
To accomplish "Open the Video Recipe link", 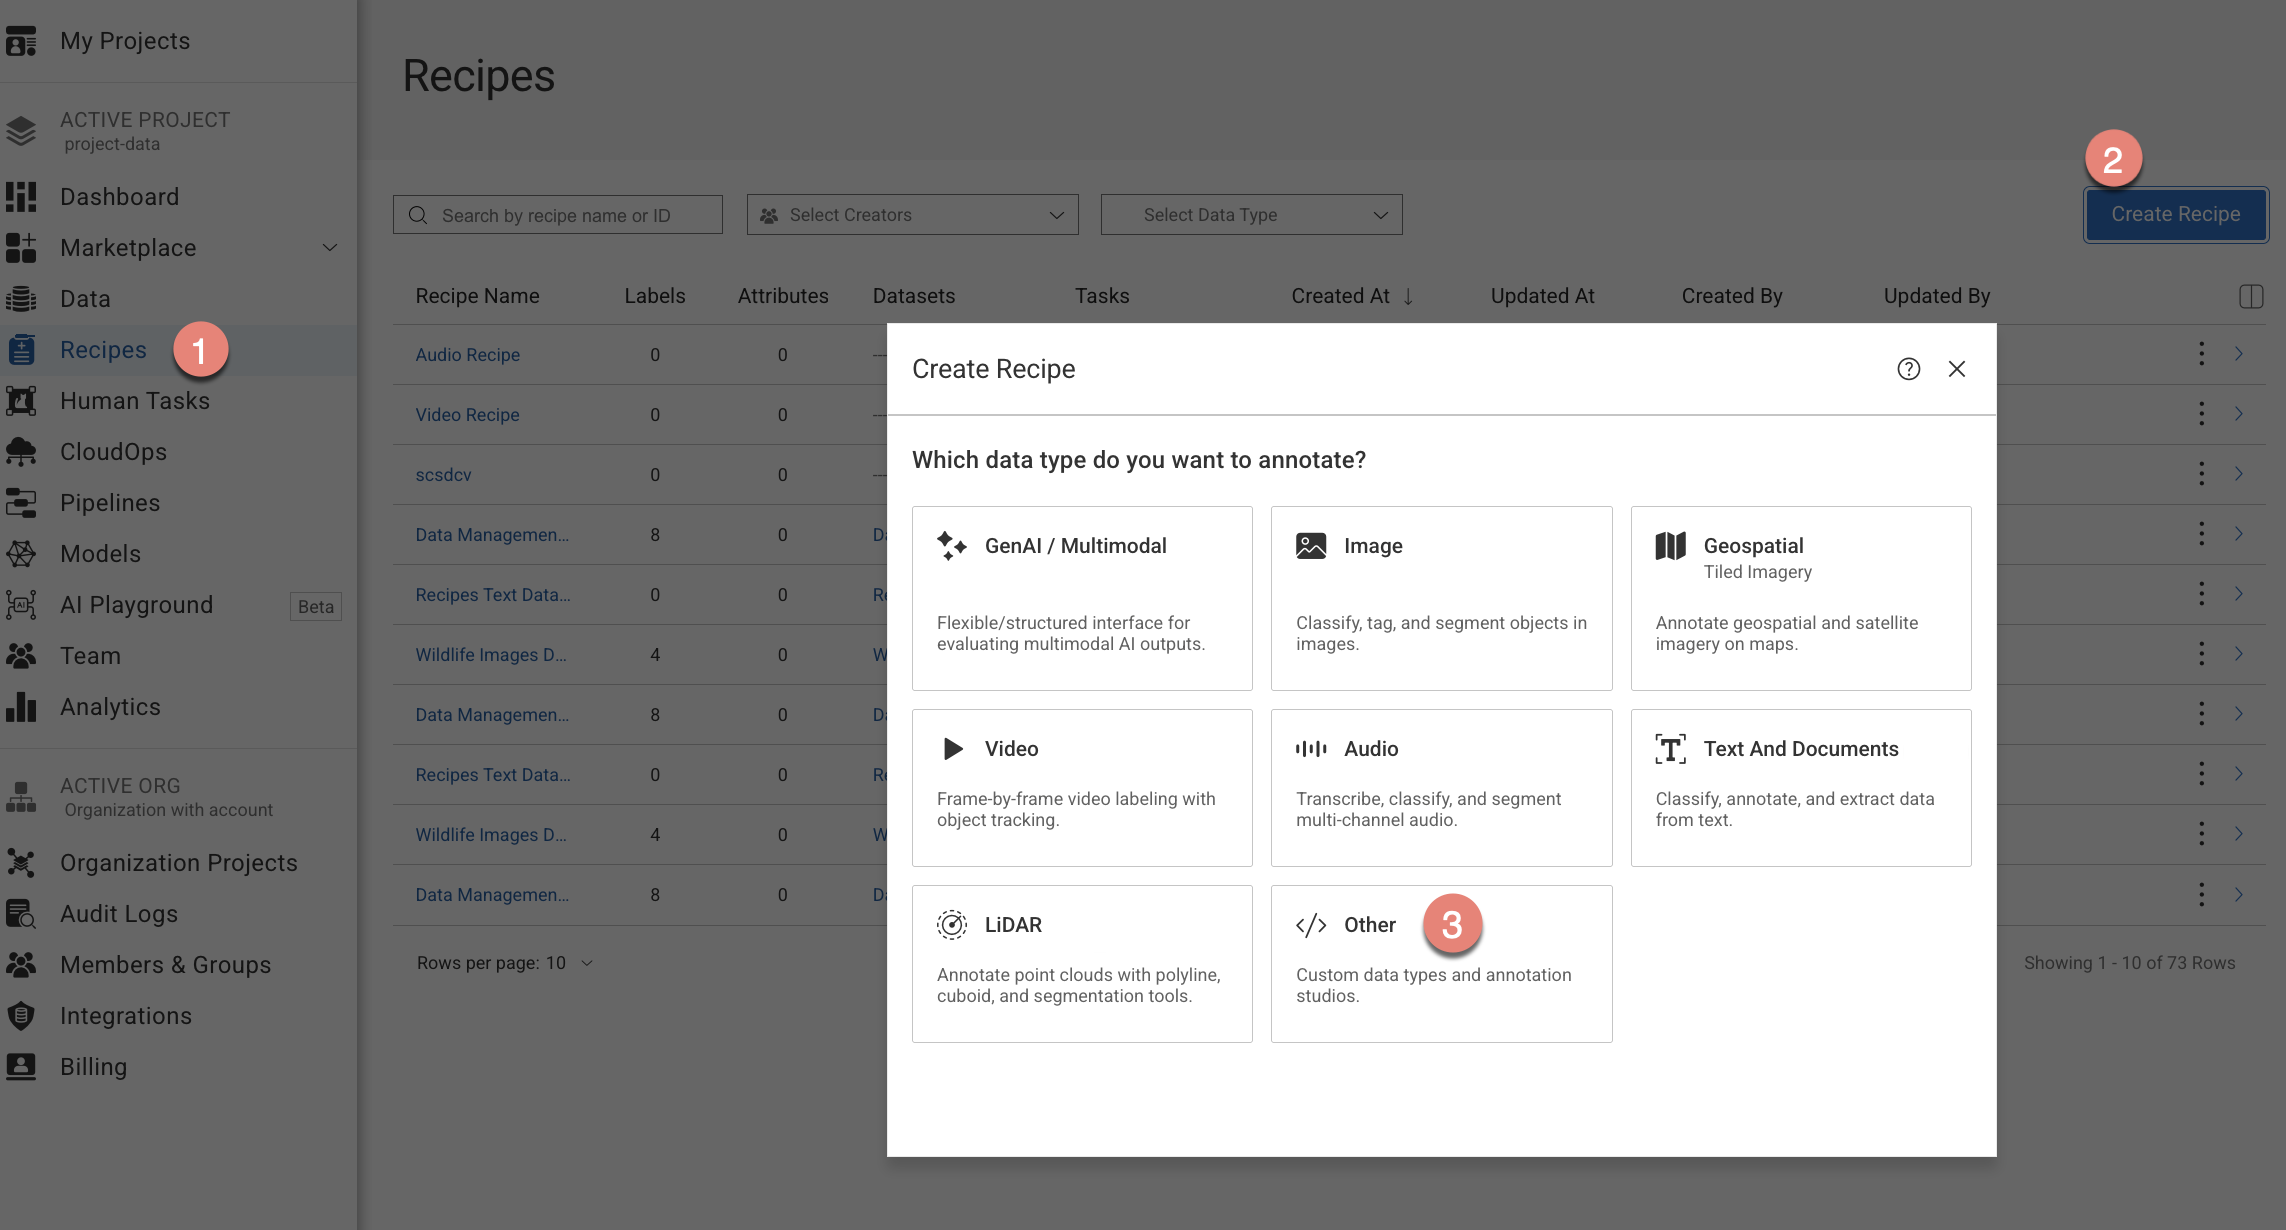I will [x=467, y=415].
